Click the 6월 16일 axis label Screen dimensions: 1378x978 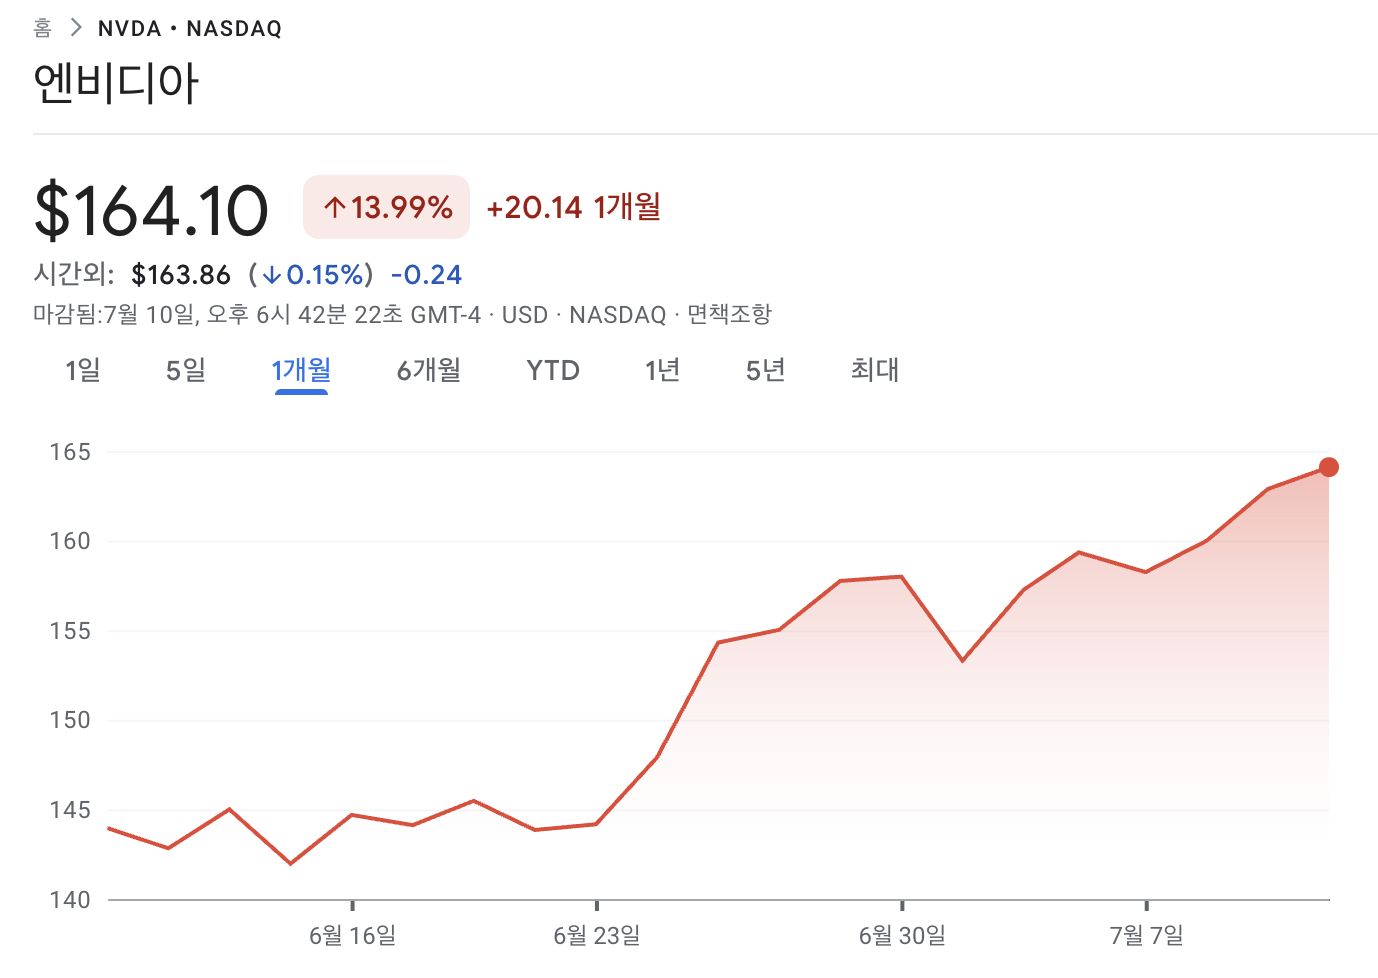pyautogui.click(x=352, y=936)
